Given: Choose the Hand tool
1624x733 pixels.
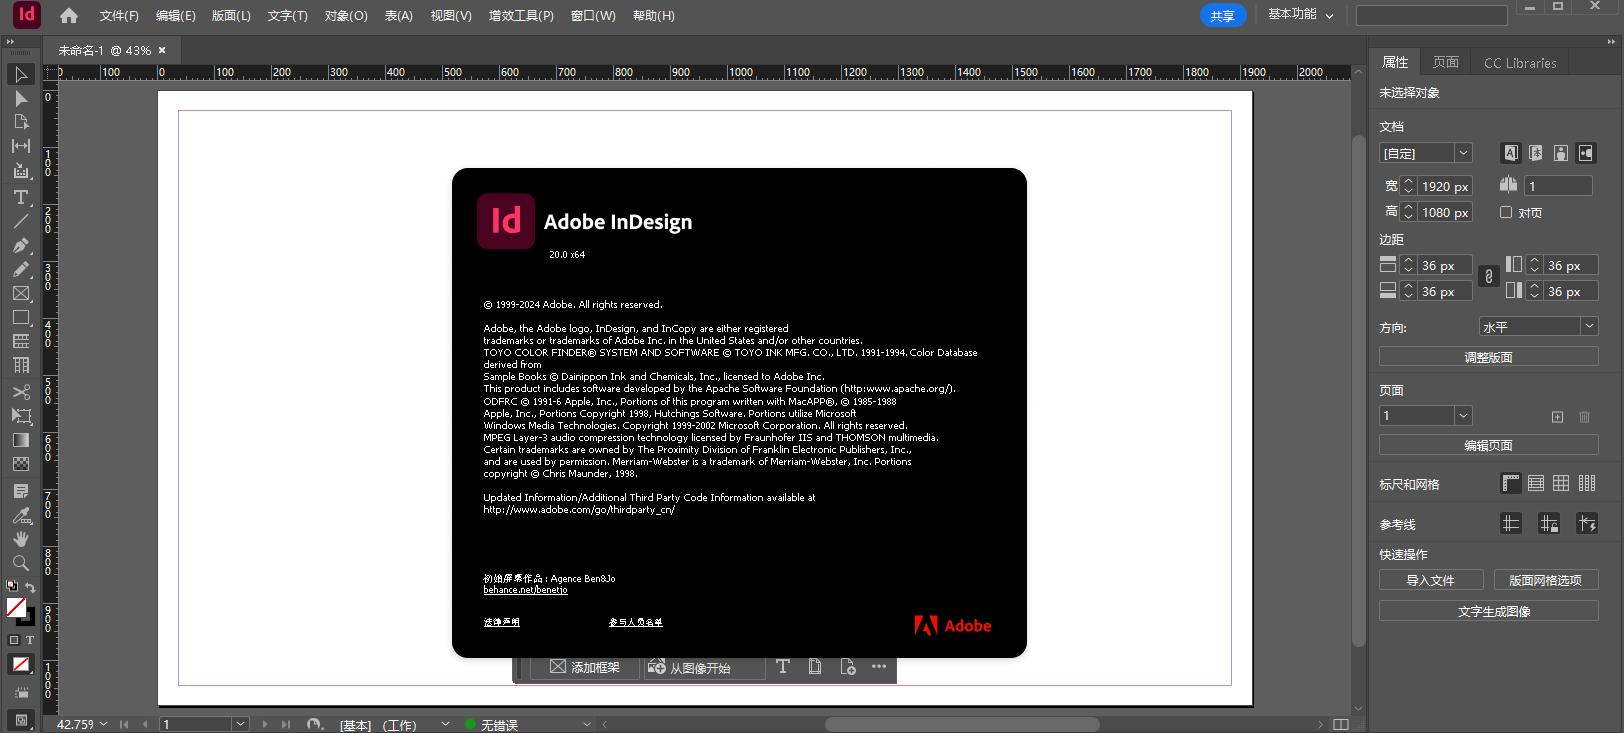Looking at the screenshot, I should (x=21, y=539).
